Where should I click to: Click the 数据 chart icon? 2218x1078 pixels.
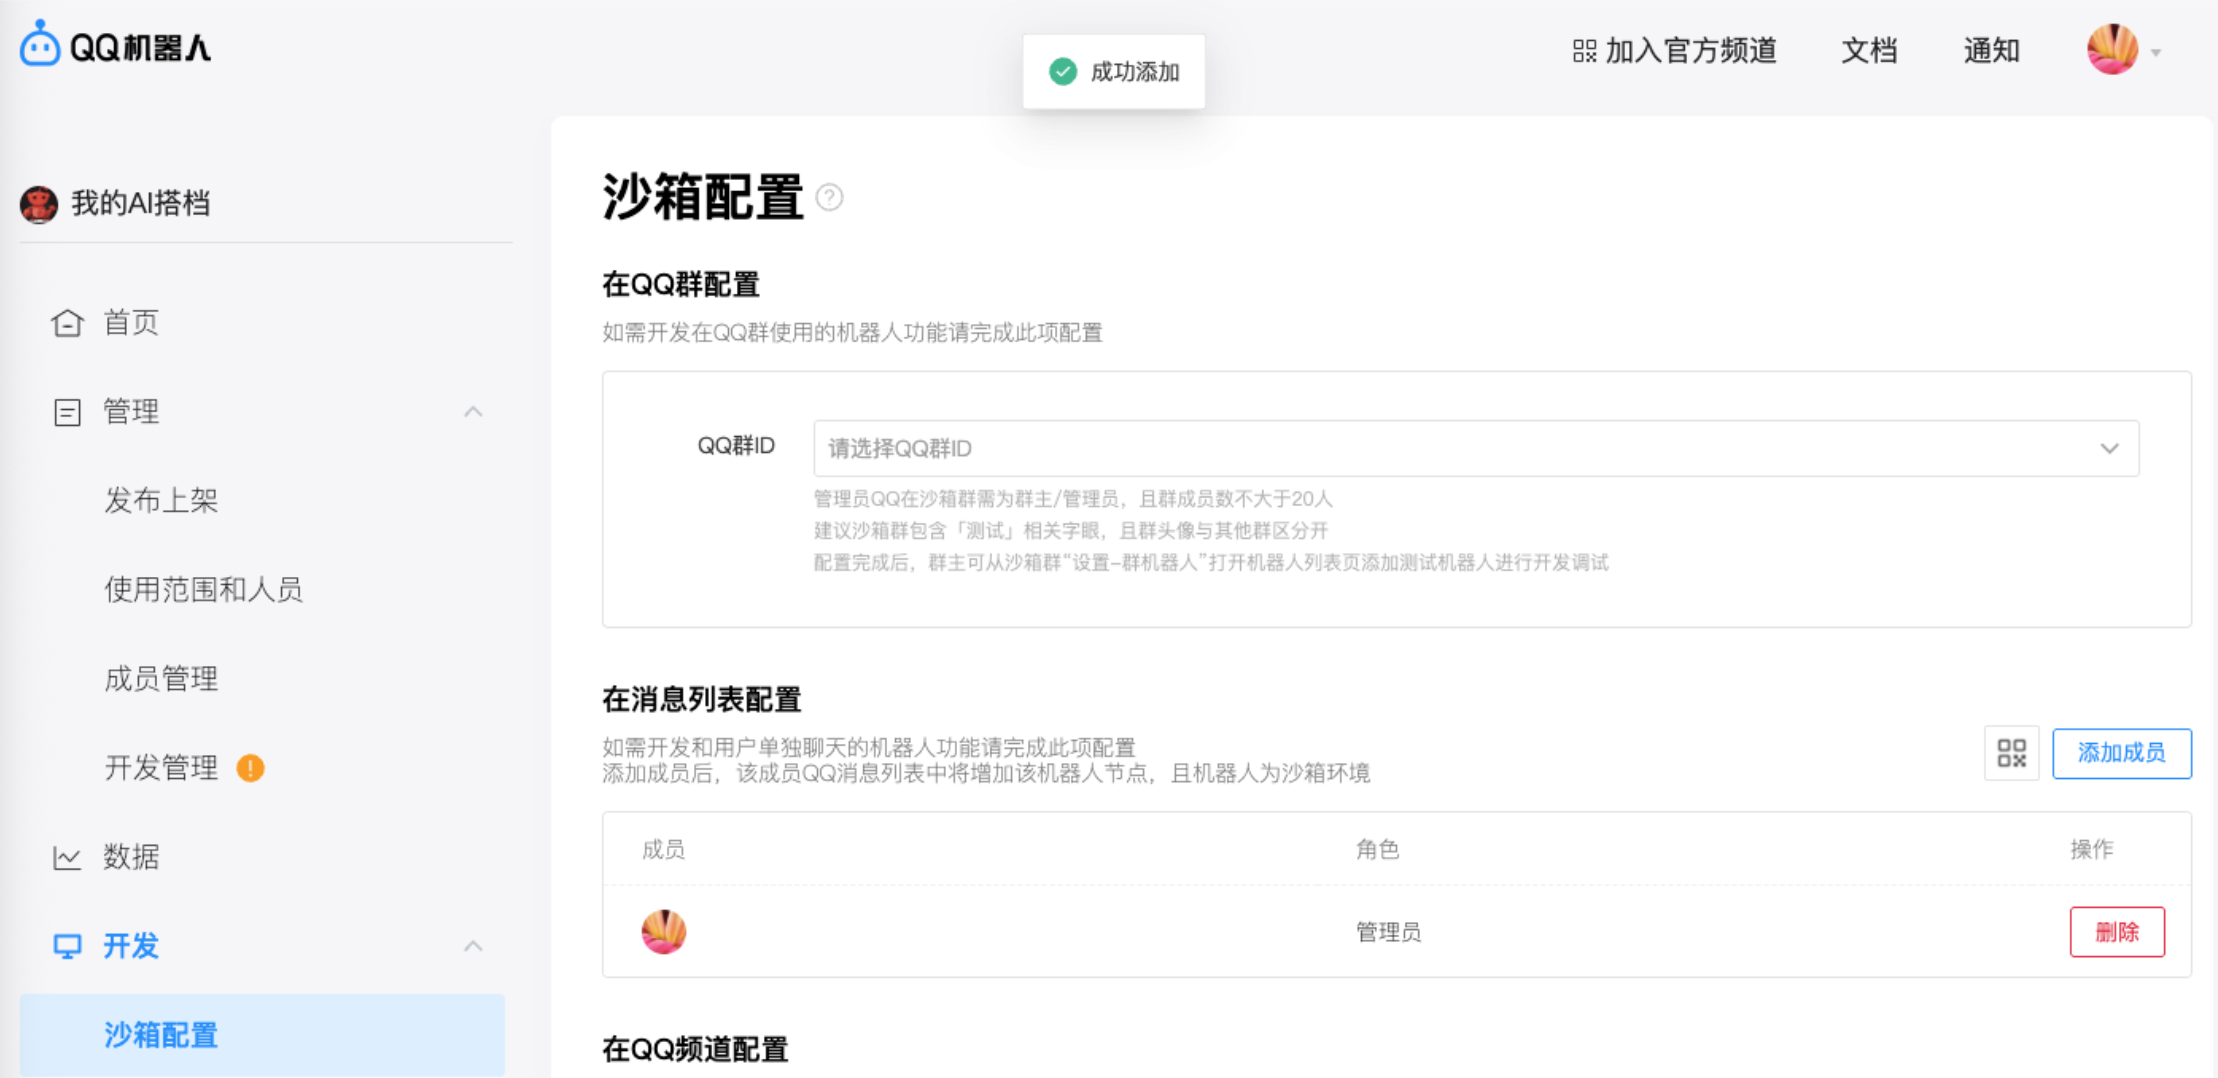(x=66, y=857)
